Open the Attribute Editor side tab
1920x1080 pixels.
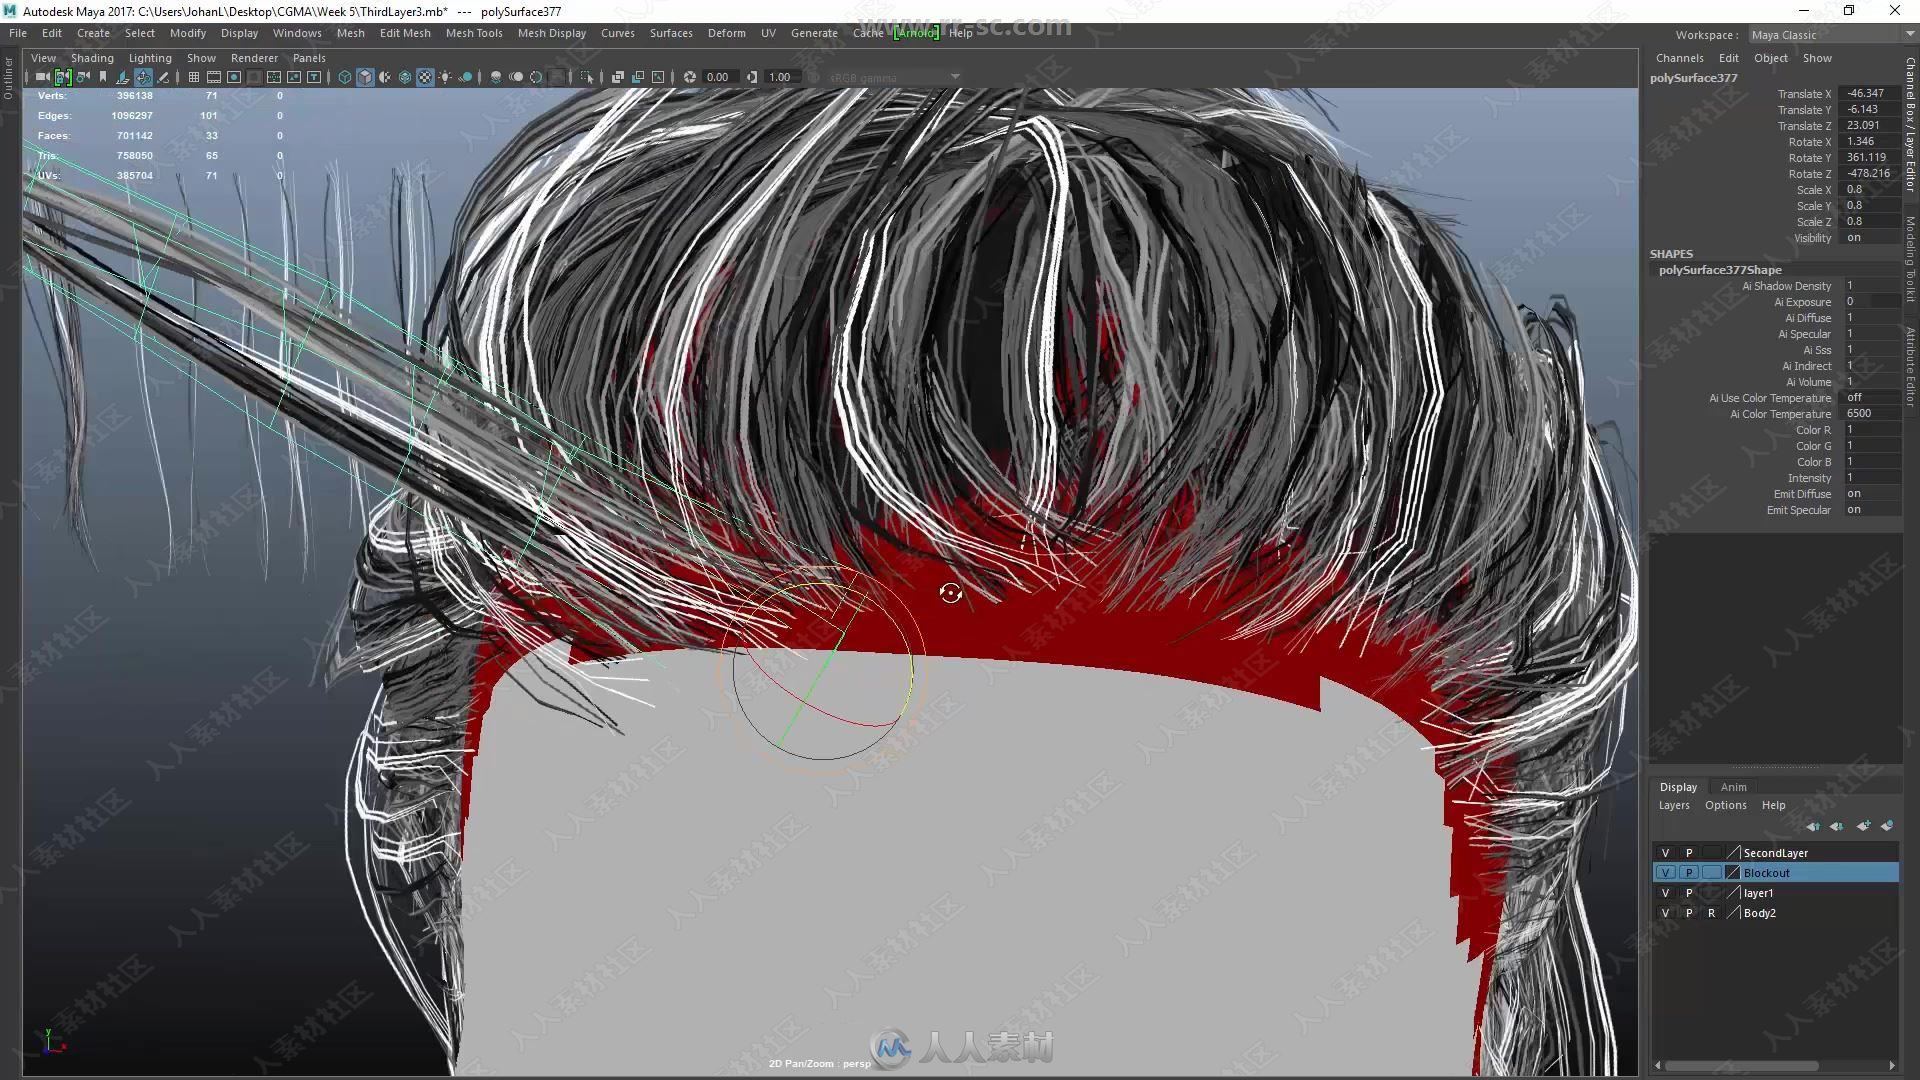pyautogui.click(x=1910, y=366)
